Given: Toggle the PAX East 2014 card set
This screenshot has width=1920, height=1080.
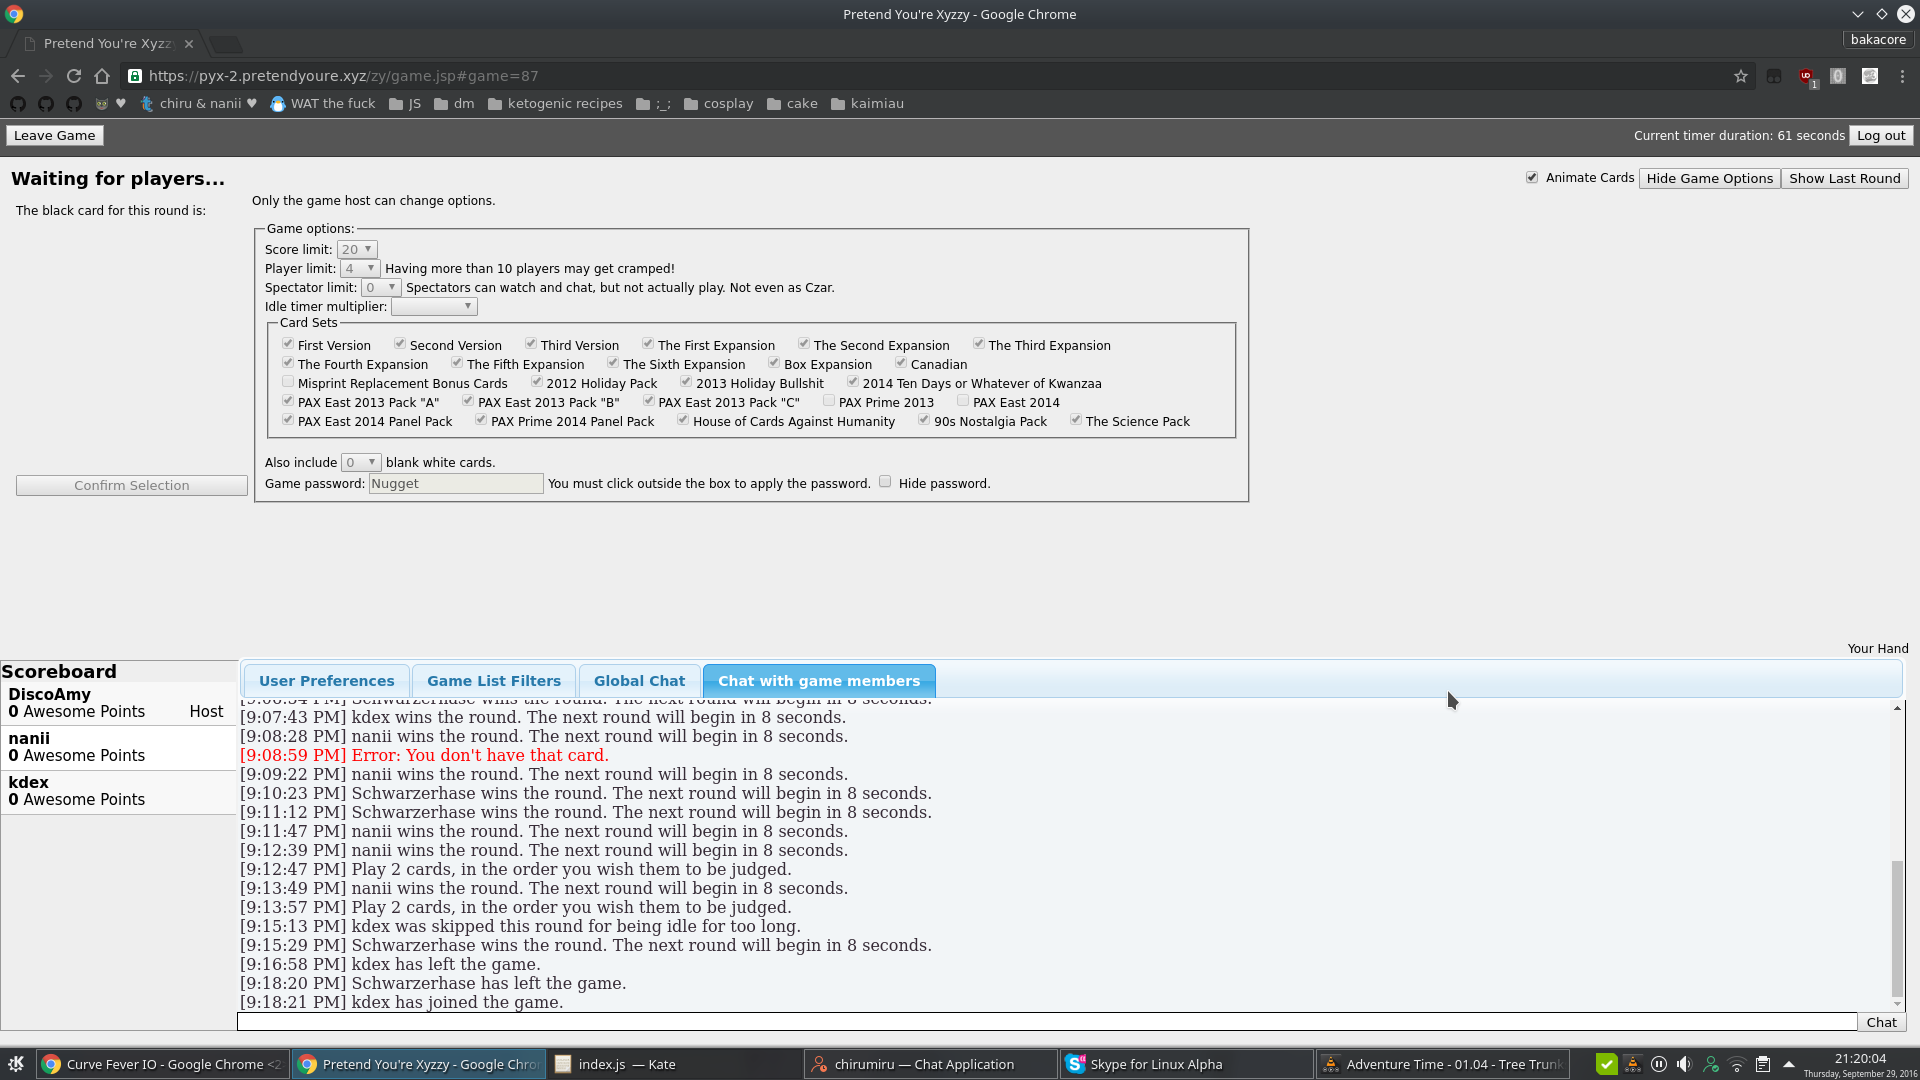Looking at the screenshot, I should 963,401.
